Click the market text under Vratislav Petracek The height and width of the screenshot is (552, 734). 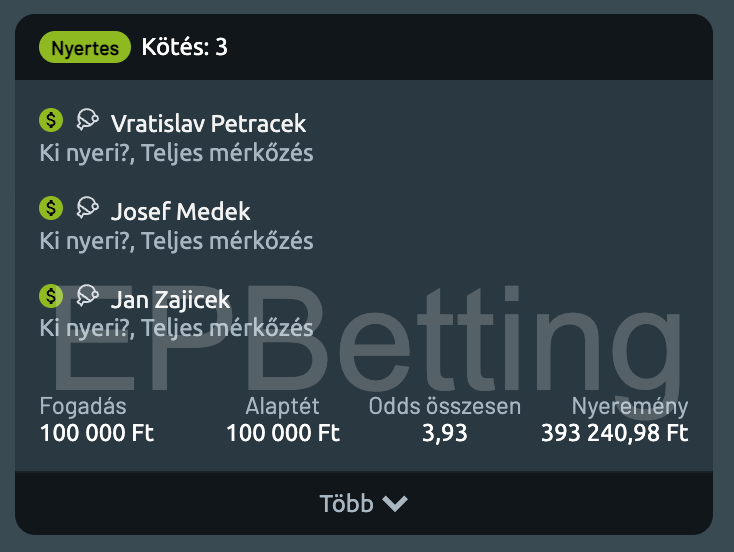coord(176,153)
